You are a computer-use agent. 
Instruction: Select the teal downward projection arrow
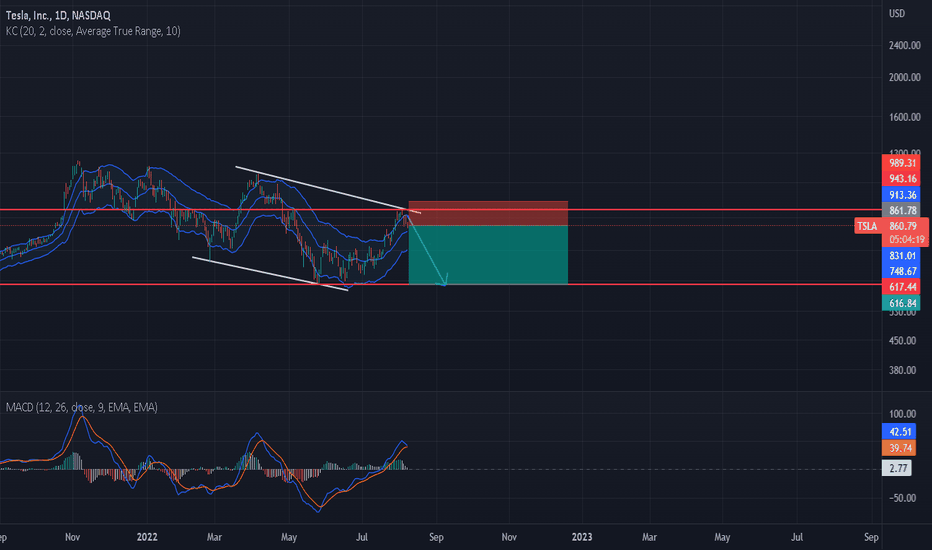tap(427, 249)
